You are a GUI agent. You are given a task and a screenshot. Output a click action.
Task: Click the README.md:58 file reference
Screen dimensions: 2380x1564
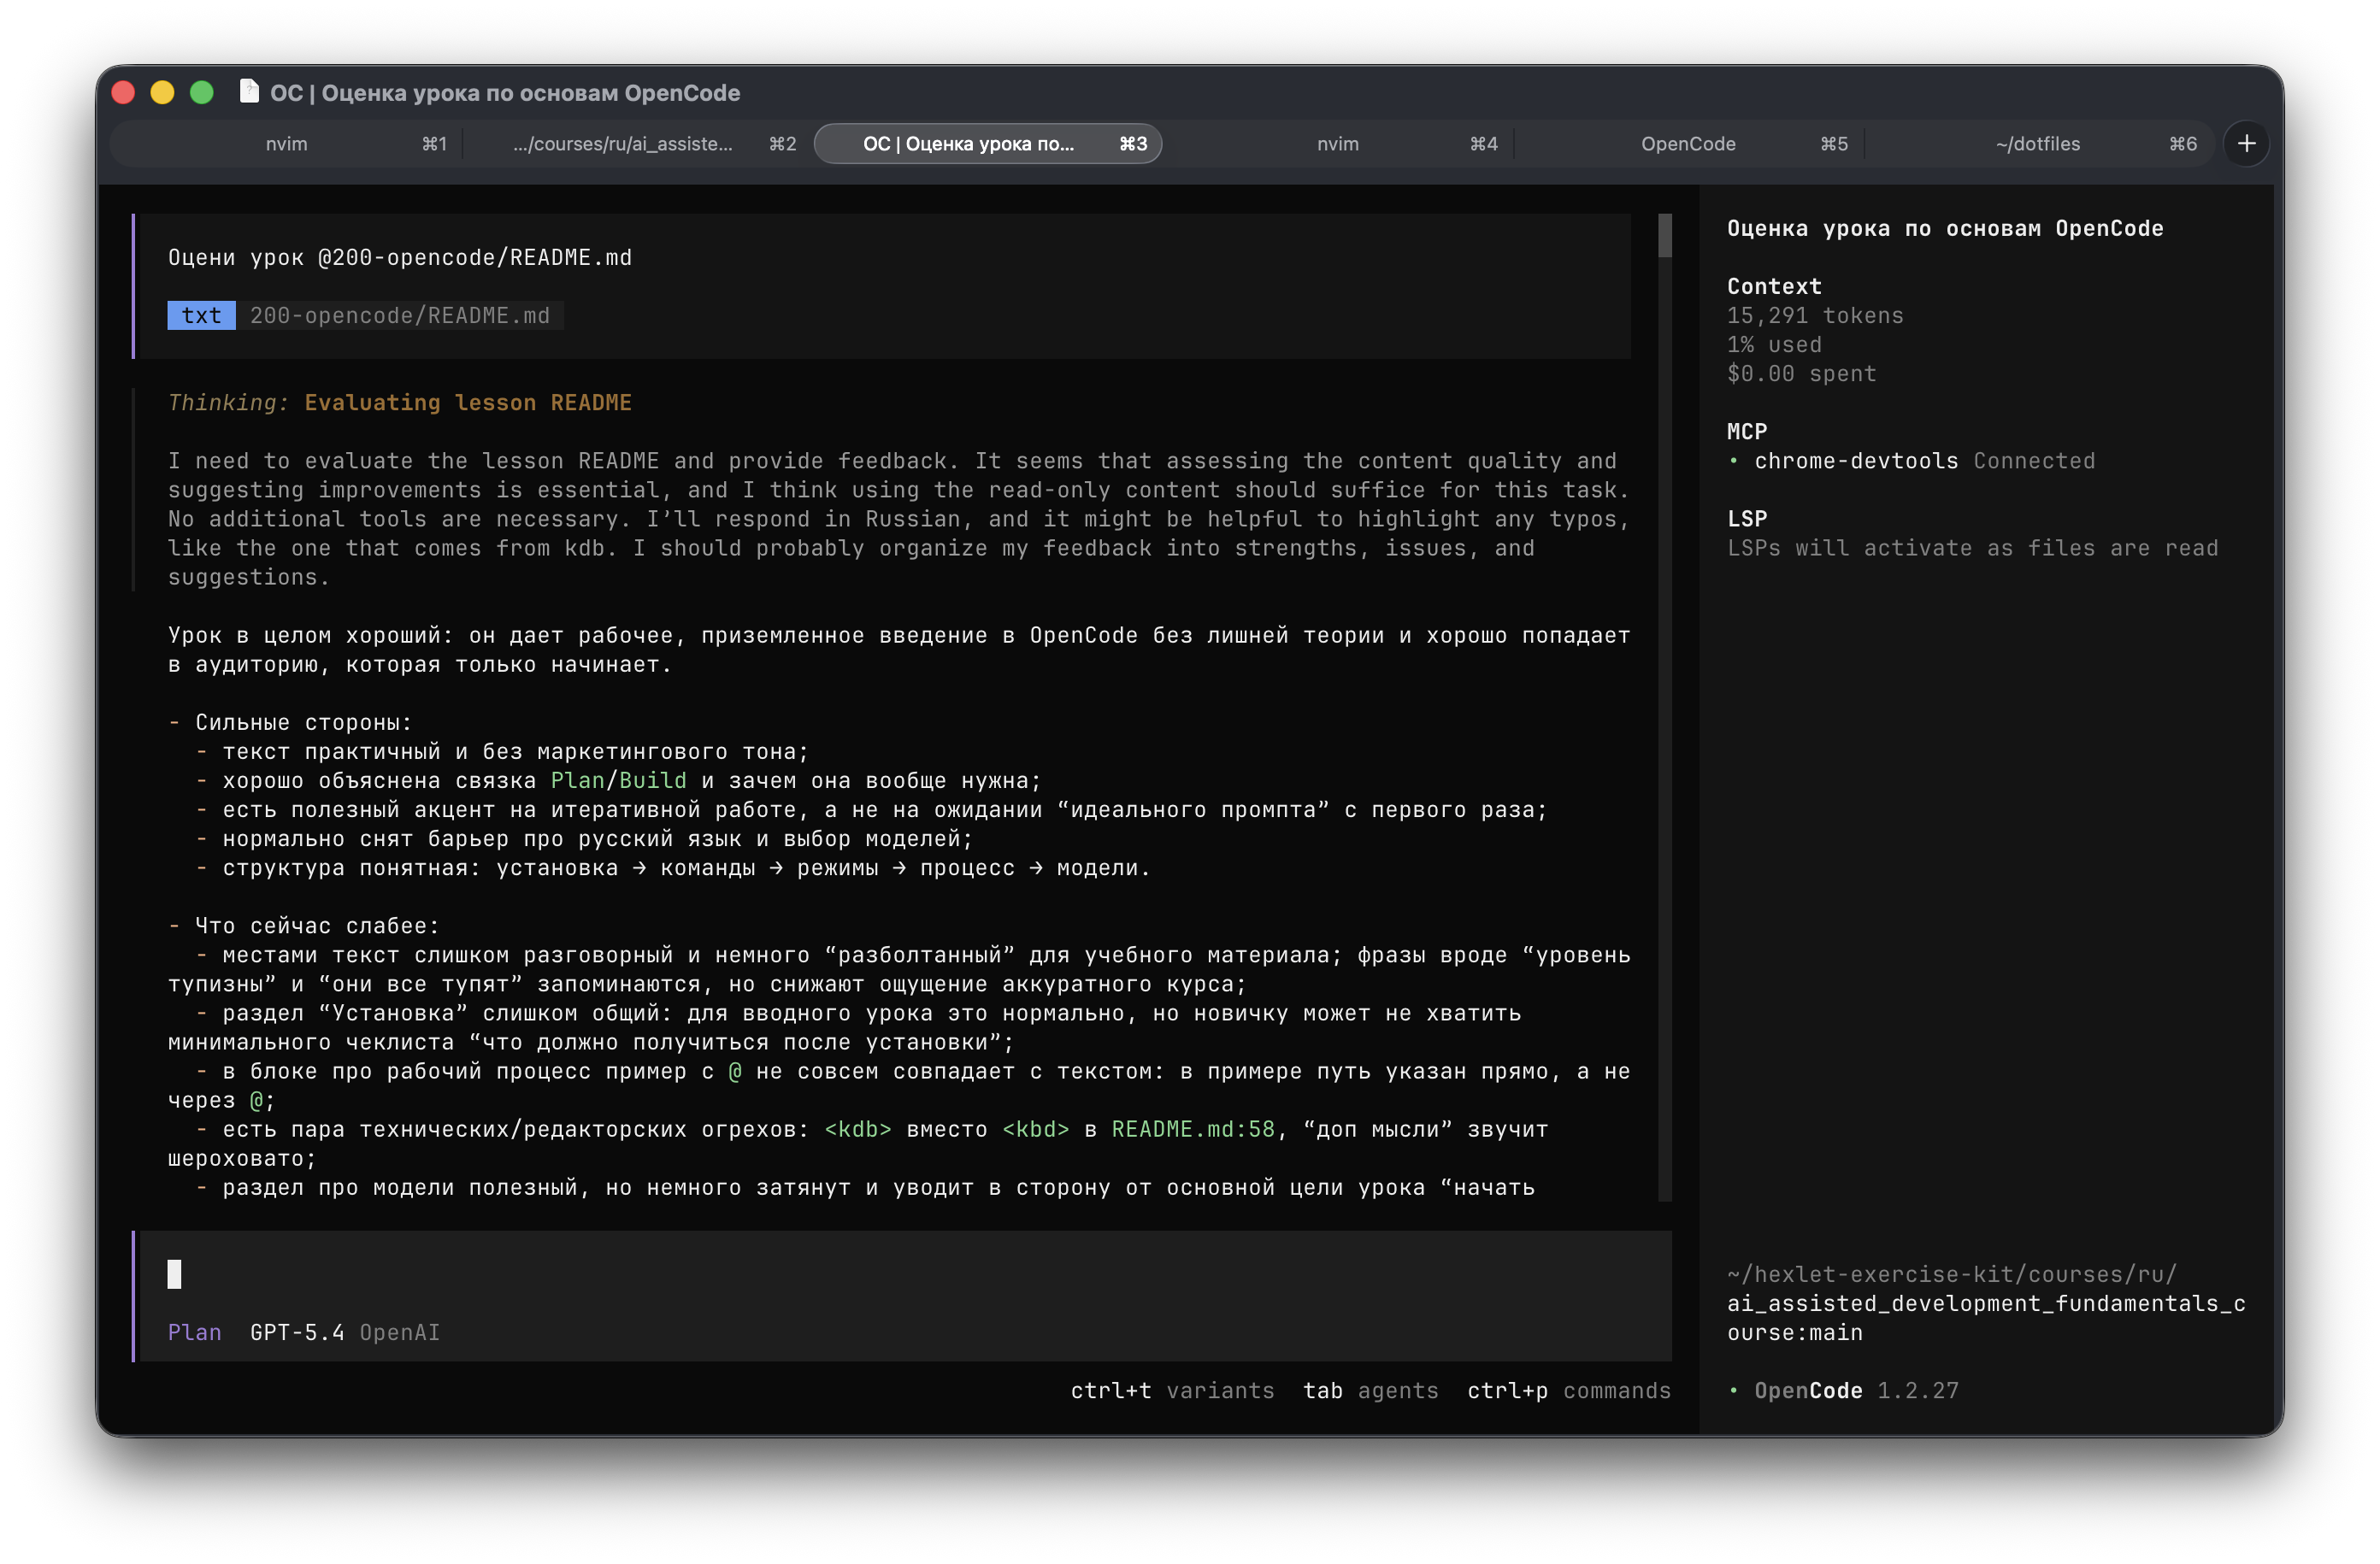pyautogui.click(x=1192, y=1129)
